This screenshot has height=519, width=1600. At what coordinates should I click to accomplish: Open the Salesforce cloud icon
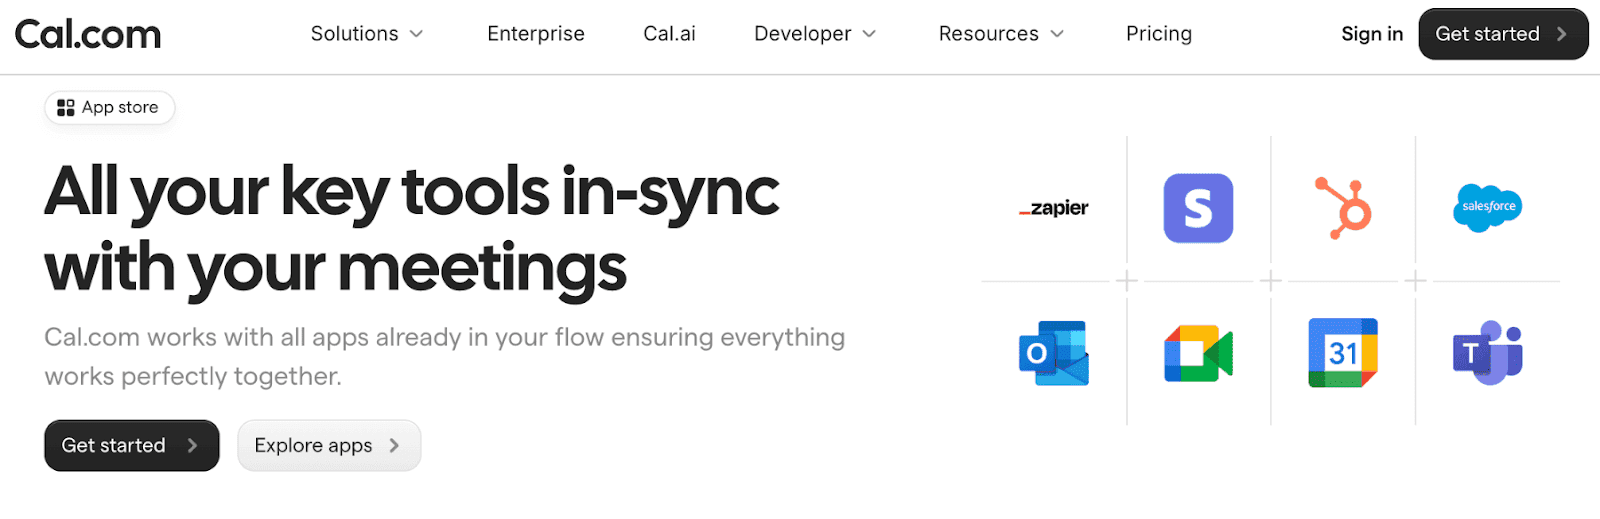(x=1487, y=208)
